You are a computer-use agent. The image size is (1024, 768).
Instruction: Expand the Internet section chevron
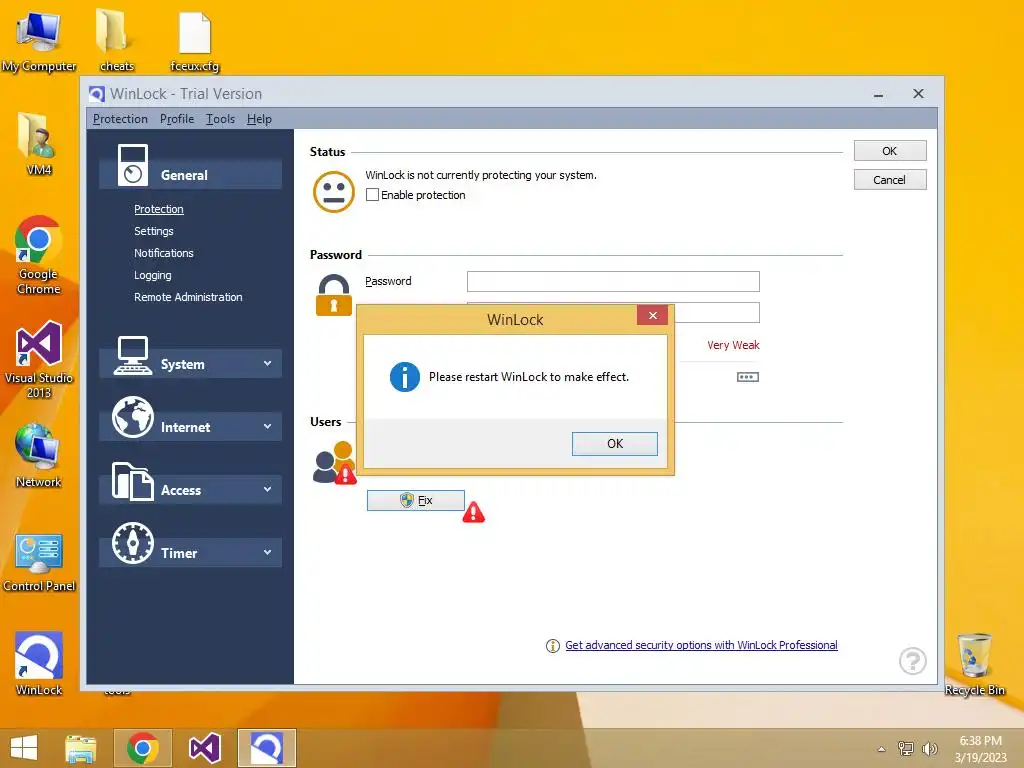(x=267, y=426)
